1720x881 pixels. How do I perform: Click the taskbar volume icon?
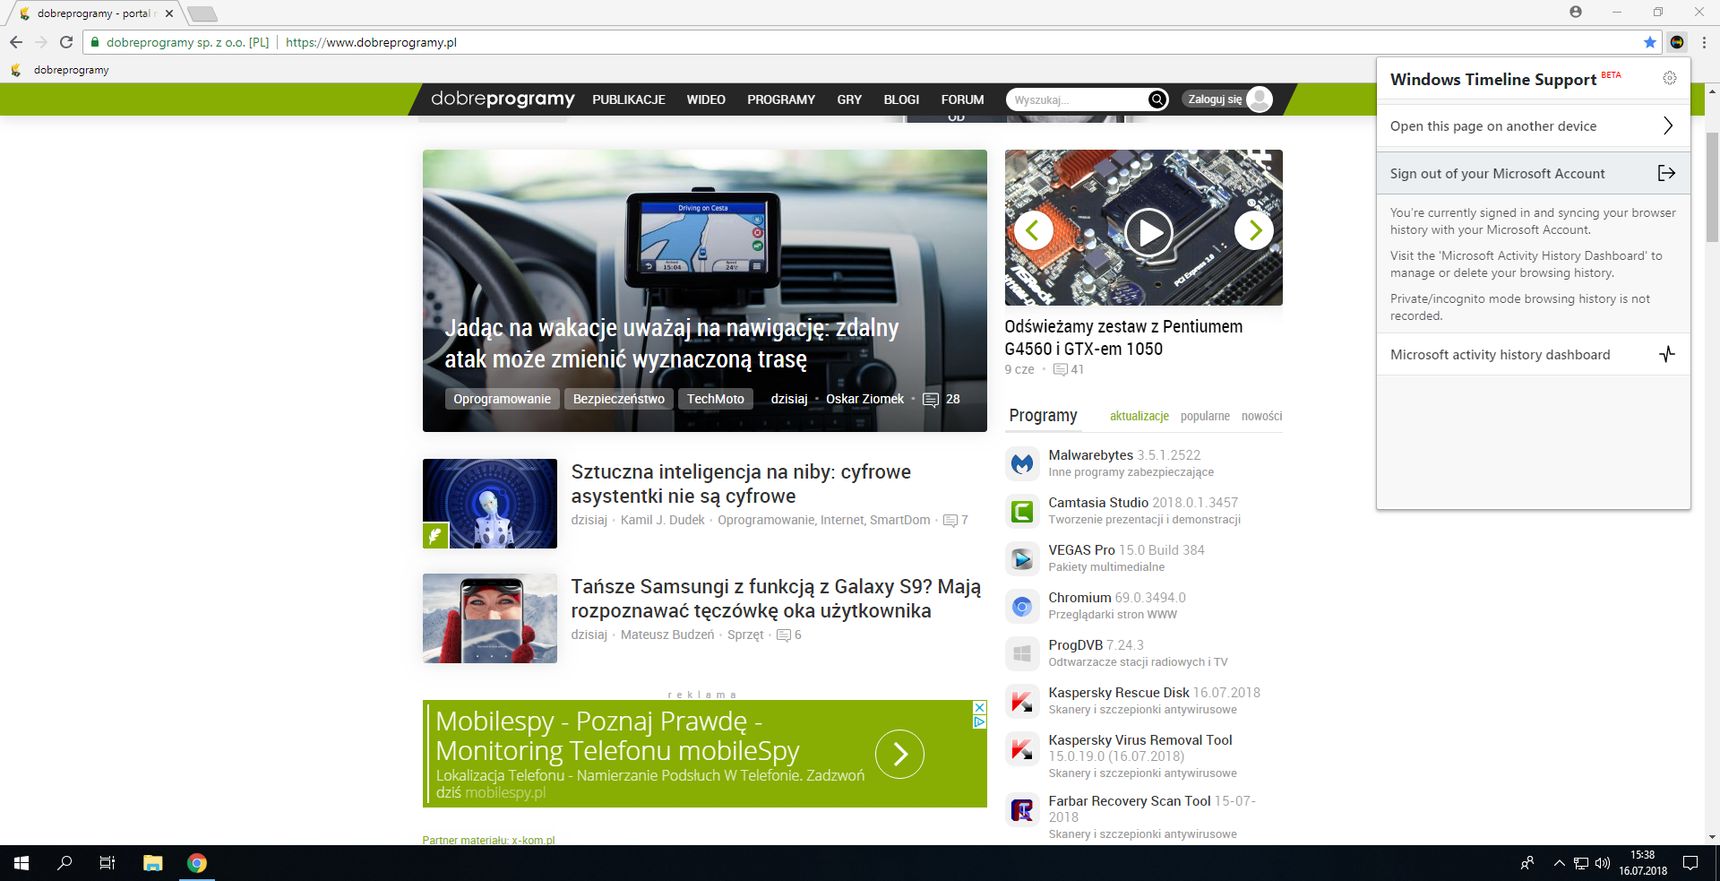tap(1602, 863)
